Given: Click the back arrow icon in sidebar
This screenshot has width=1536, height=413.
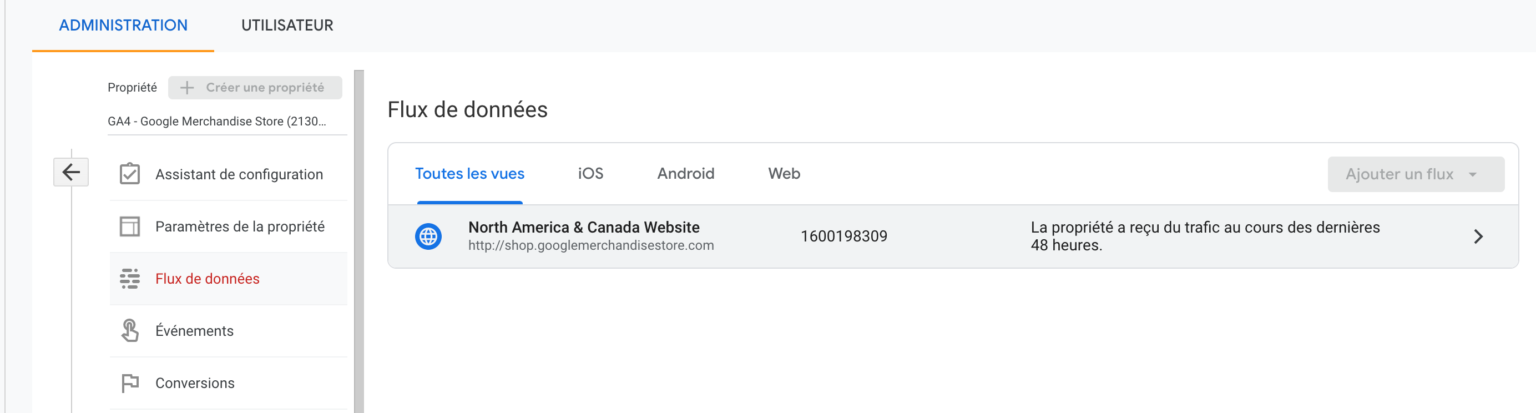Looking at the screenshot, I should tap(71, 172).
